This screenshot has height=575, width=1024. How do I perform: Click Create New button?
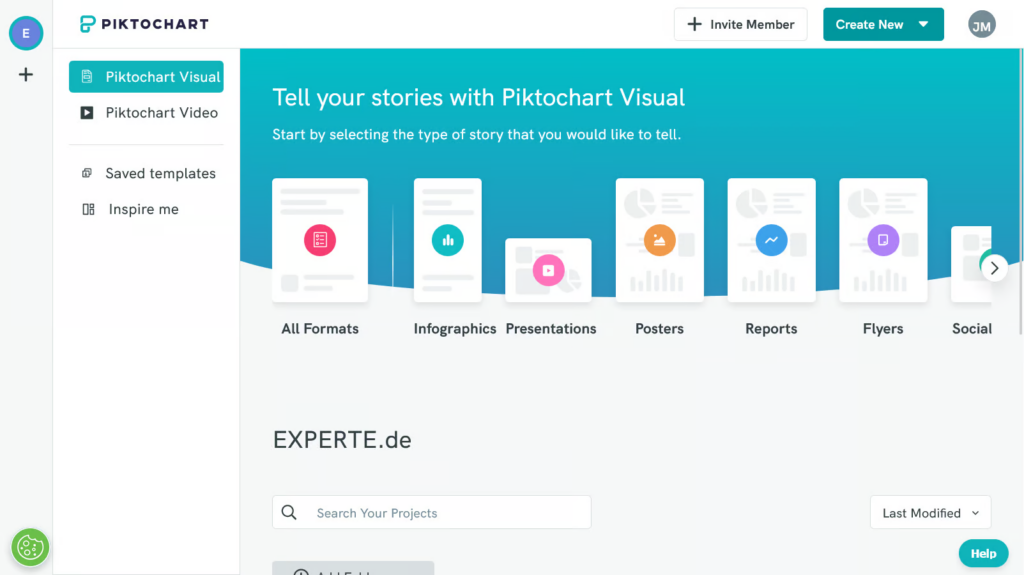(x=883, y=24)
